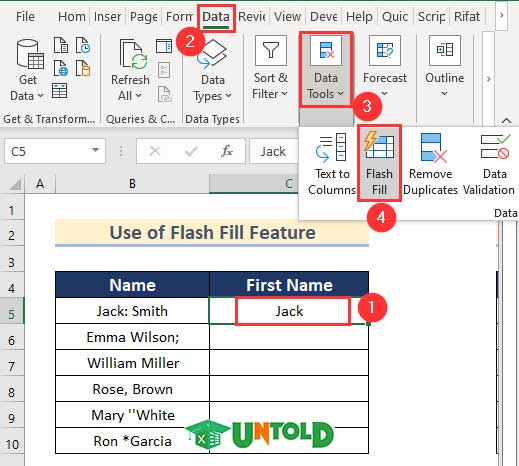Switch to the Review tab

point(252,16)
